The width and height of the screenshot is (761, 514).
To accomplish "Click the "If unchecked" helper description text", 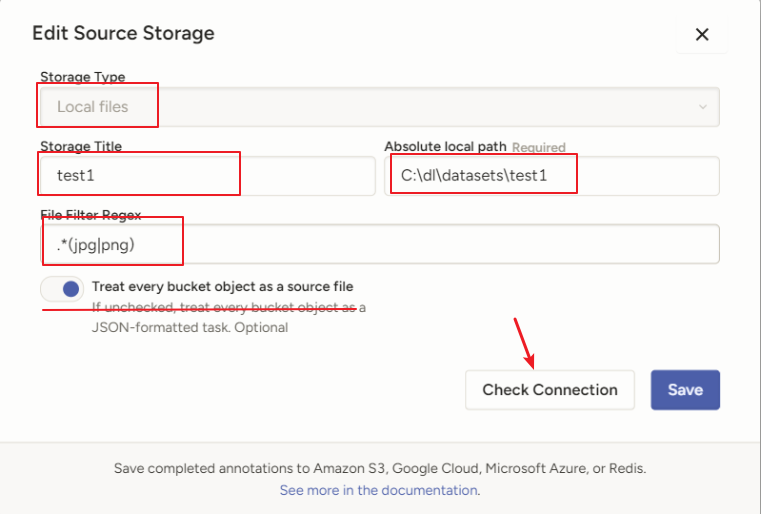I will point(228,317).
